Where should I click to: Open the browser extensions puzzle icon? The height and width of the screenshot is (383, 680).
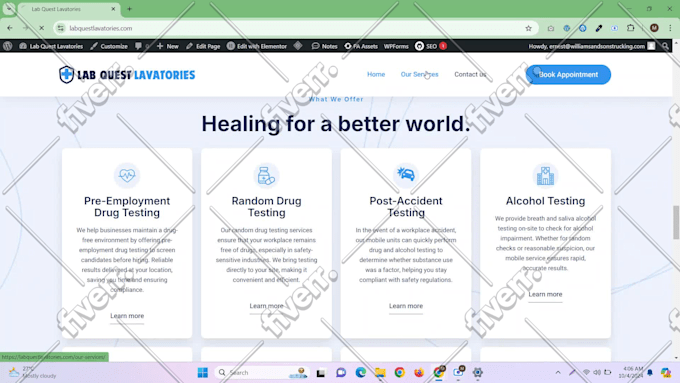point(631,28)
